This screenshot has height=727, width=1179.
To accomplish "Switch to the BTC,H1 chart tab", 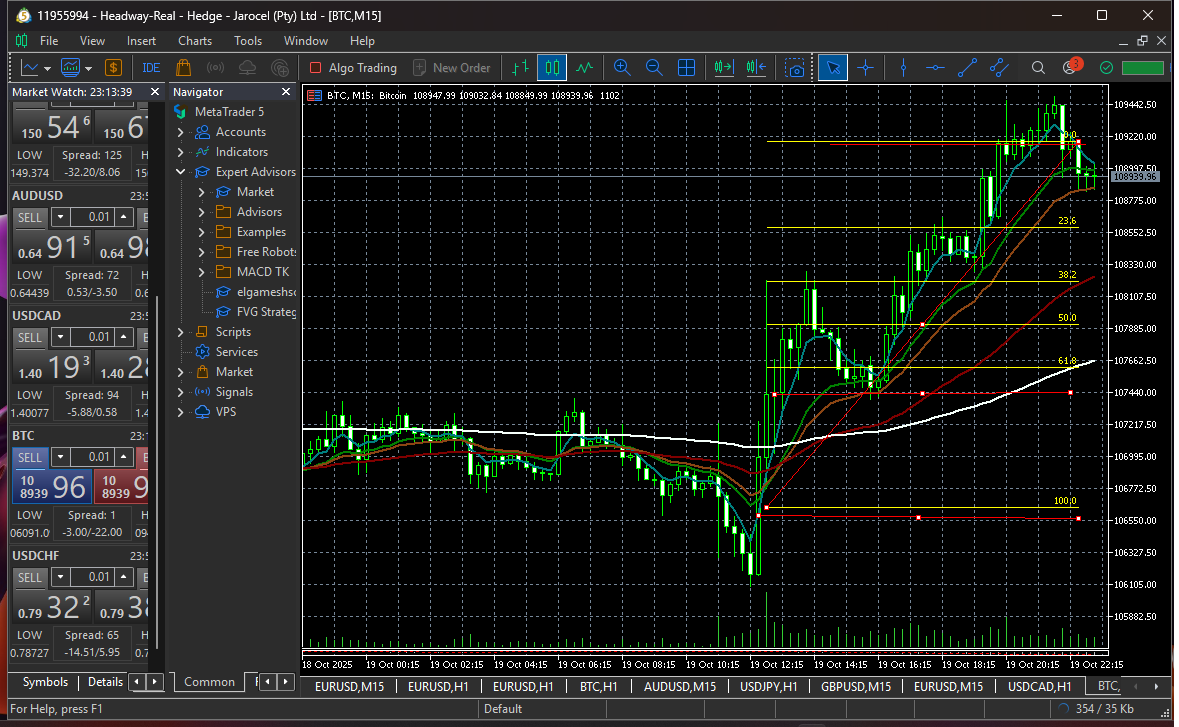I will point(599,686).
